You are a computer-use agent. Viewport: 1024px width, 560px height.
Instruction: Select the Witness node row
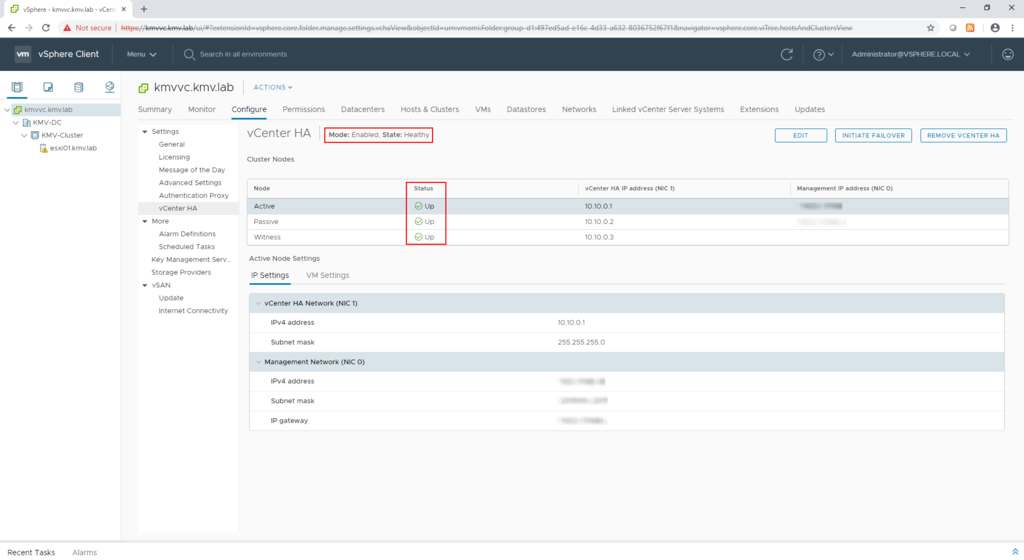point(628,238)
